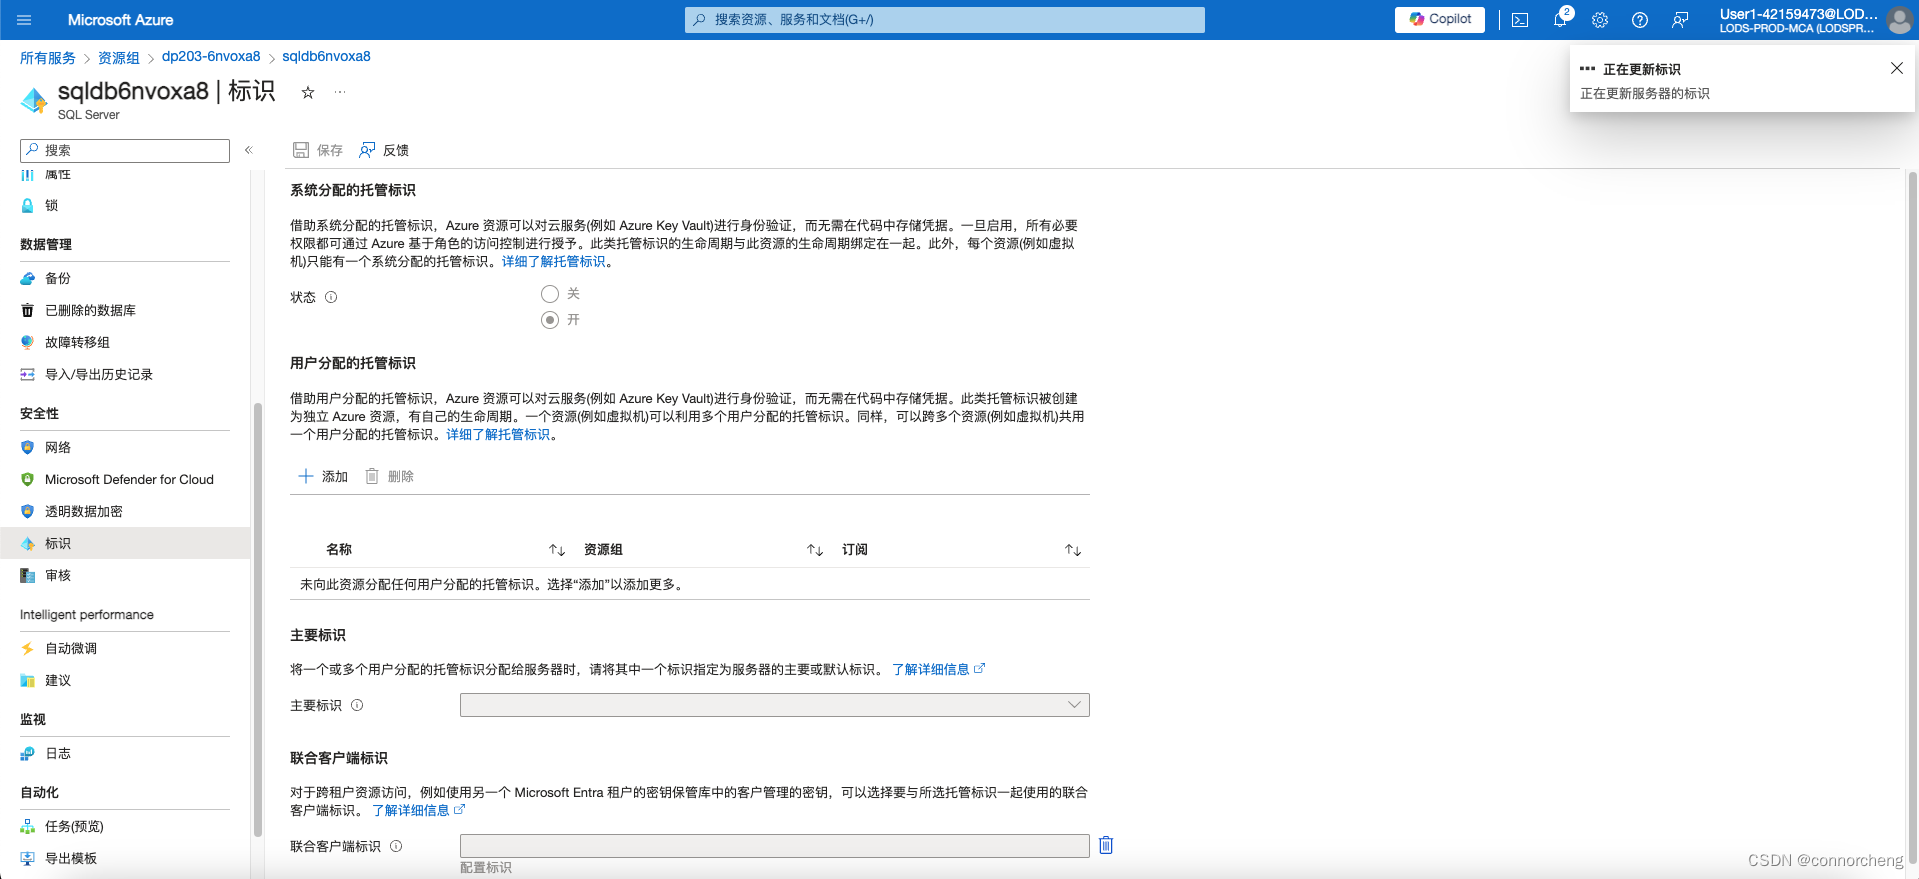This screenshot has height=879, width=1919.
Task: Click the sidebar search field
Action: (125, 150)
